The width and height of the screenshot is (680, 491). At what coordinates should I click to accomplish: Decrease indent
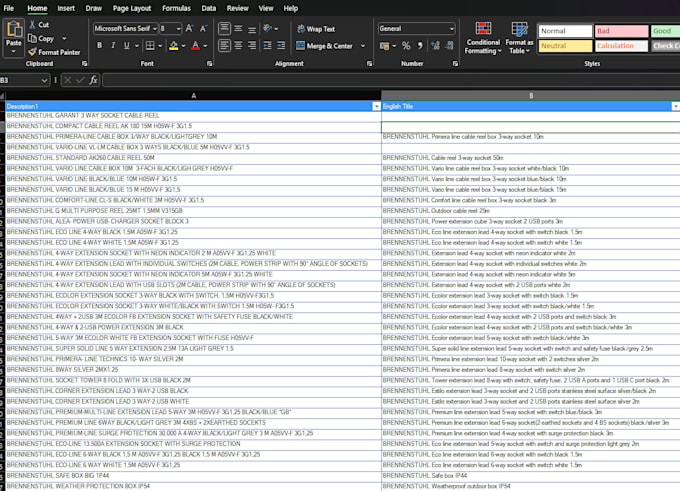pyautogui.click(x=267, y=46)
